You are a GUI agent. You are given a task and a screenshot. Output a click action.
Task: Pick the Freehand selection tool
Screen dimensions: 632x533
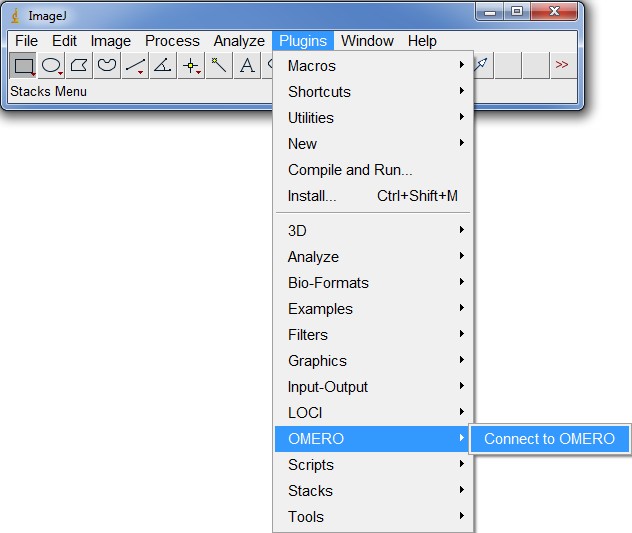click(x=107, y=66)
